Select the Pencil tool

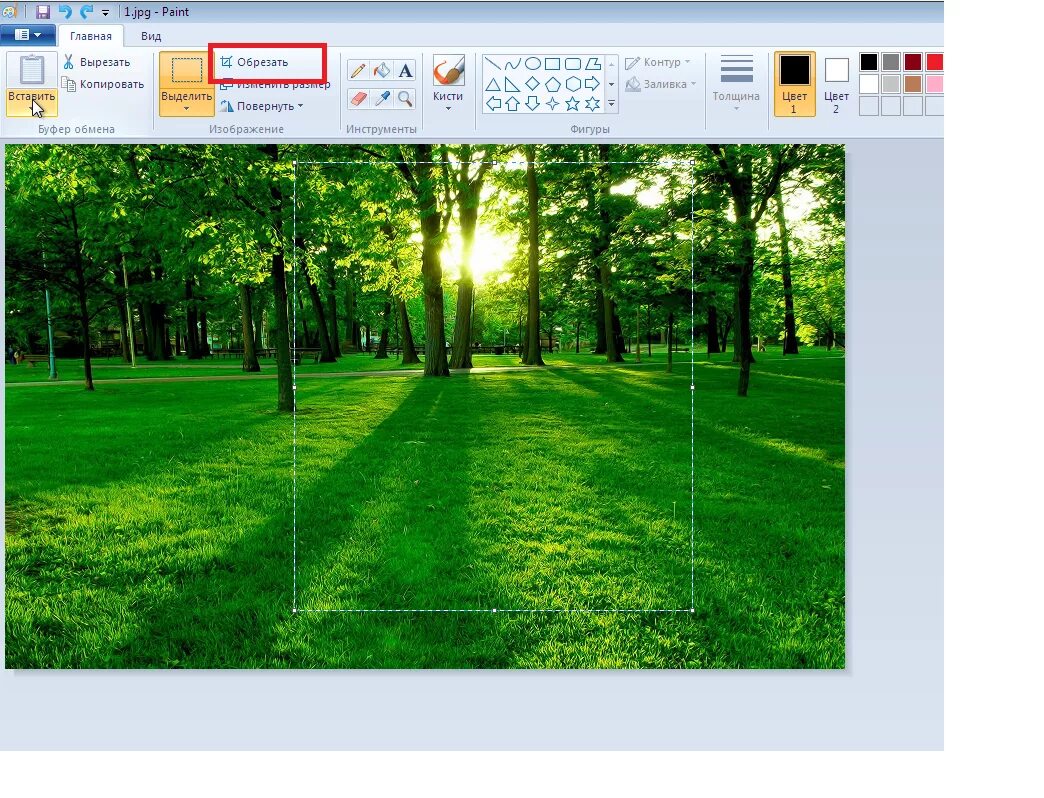point(358,70)
